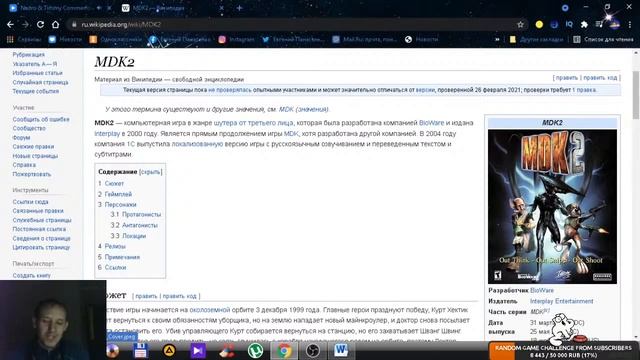Open a new browser tab
640x360 pixels.
(x=240, y=8)
